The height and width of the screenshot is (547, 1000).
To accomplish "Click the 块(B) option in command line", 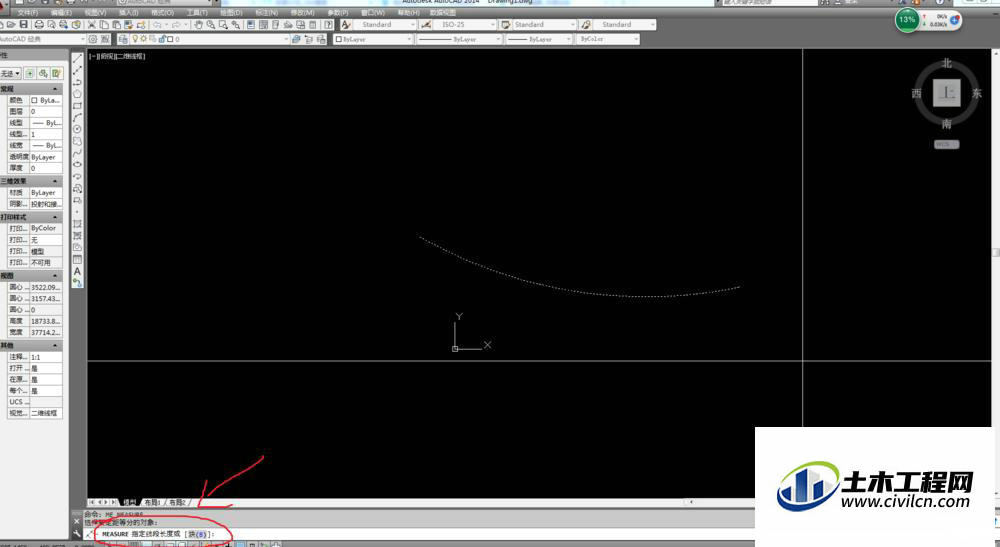I will pyautogui.click(x=198, y=534).
